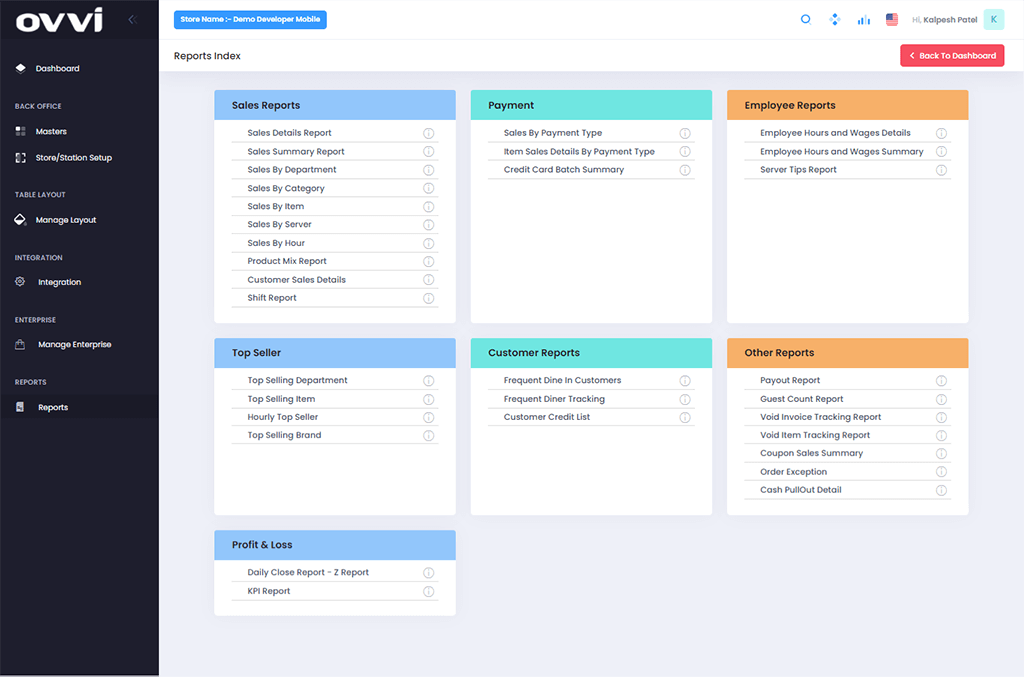Select the US flag language icon

(891, 20)
